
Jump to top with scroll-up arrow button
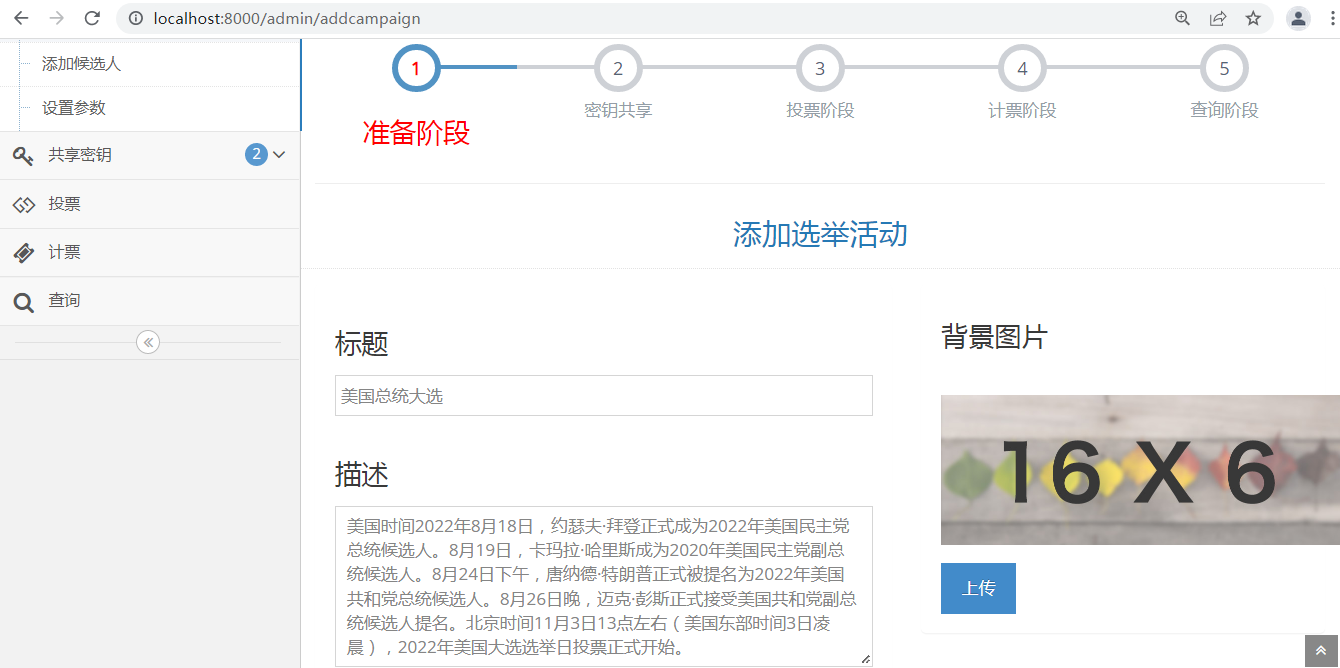1322,650
